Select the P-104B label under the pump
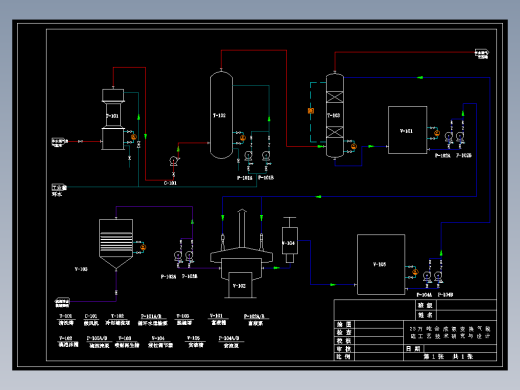This screenshot has height=390, width=520. pos(445,295)
